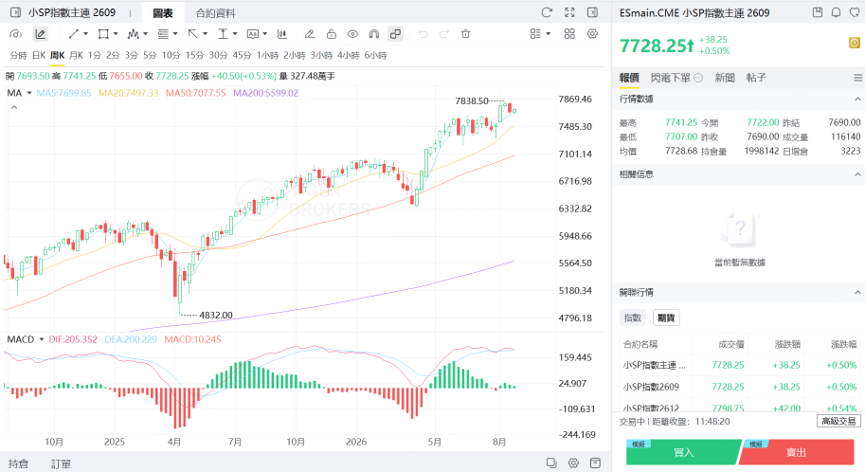Viewport: 865px width, 472px height.
Task: Click the red 賣出 sell button
Action: 797,452
